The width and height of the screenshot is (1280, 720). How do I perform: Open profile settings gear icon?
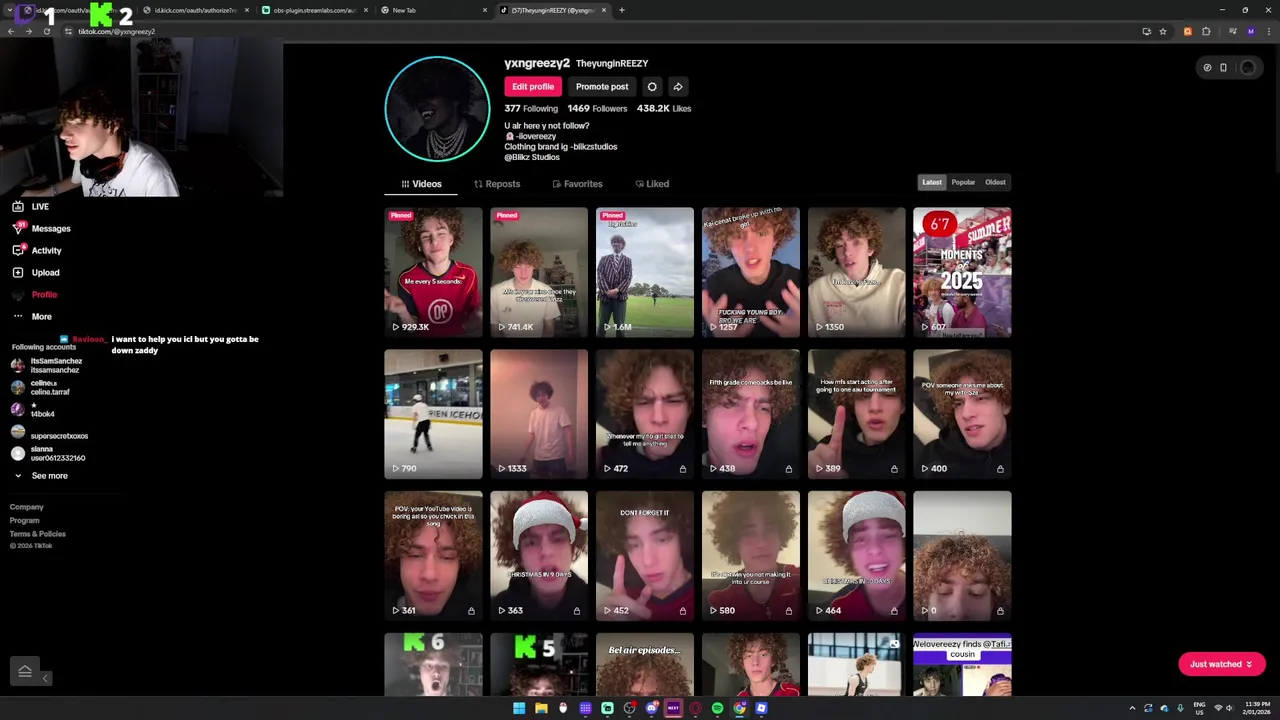tap(652, 87)
